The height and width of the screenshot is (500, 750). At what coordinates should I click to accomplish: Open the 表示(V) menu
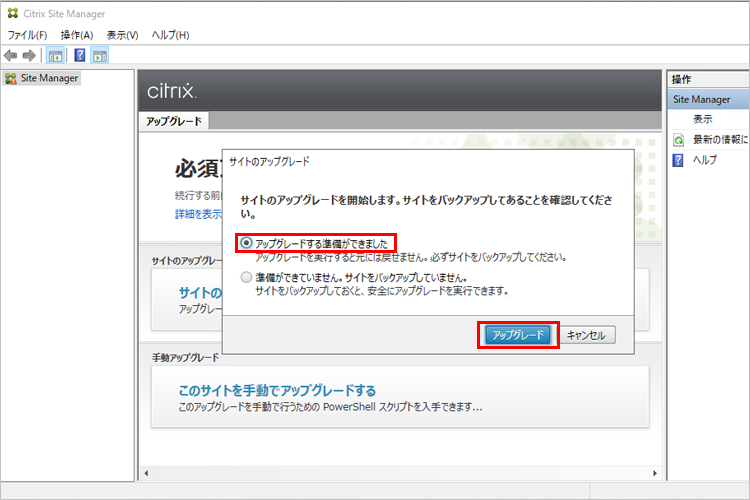click(x=122, y=35)
